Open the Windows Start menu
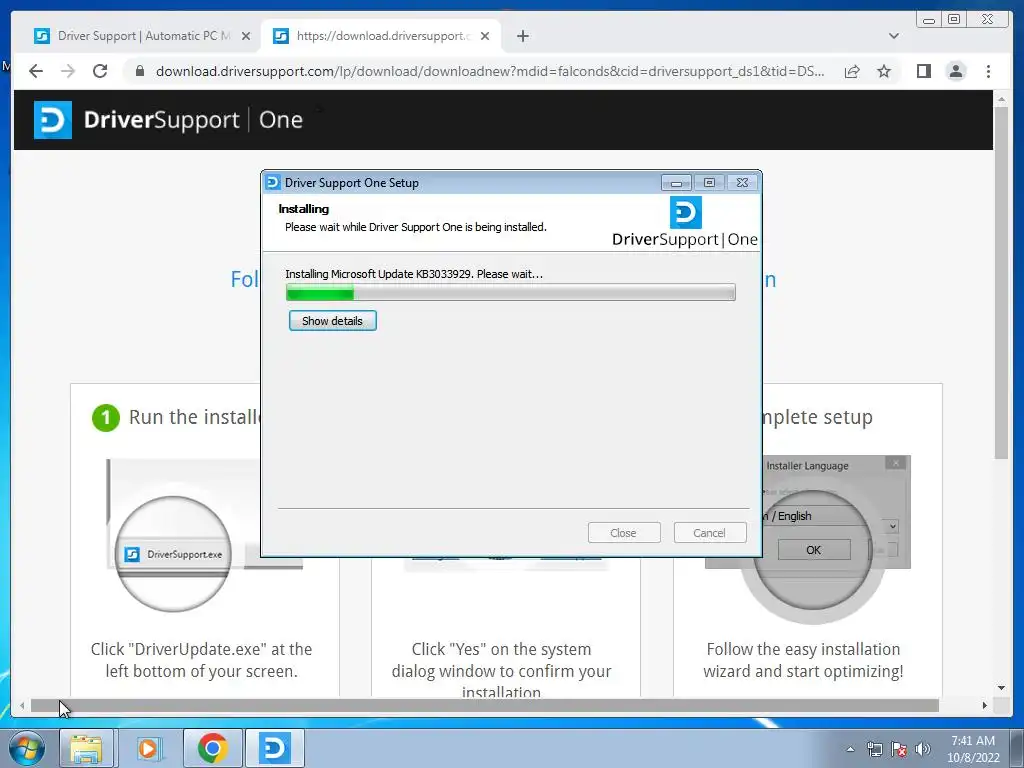Screen dimensions: 1024x768 click(27, 748)
